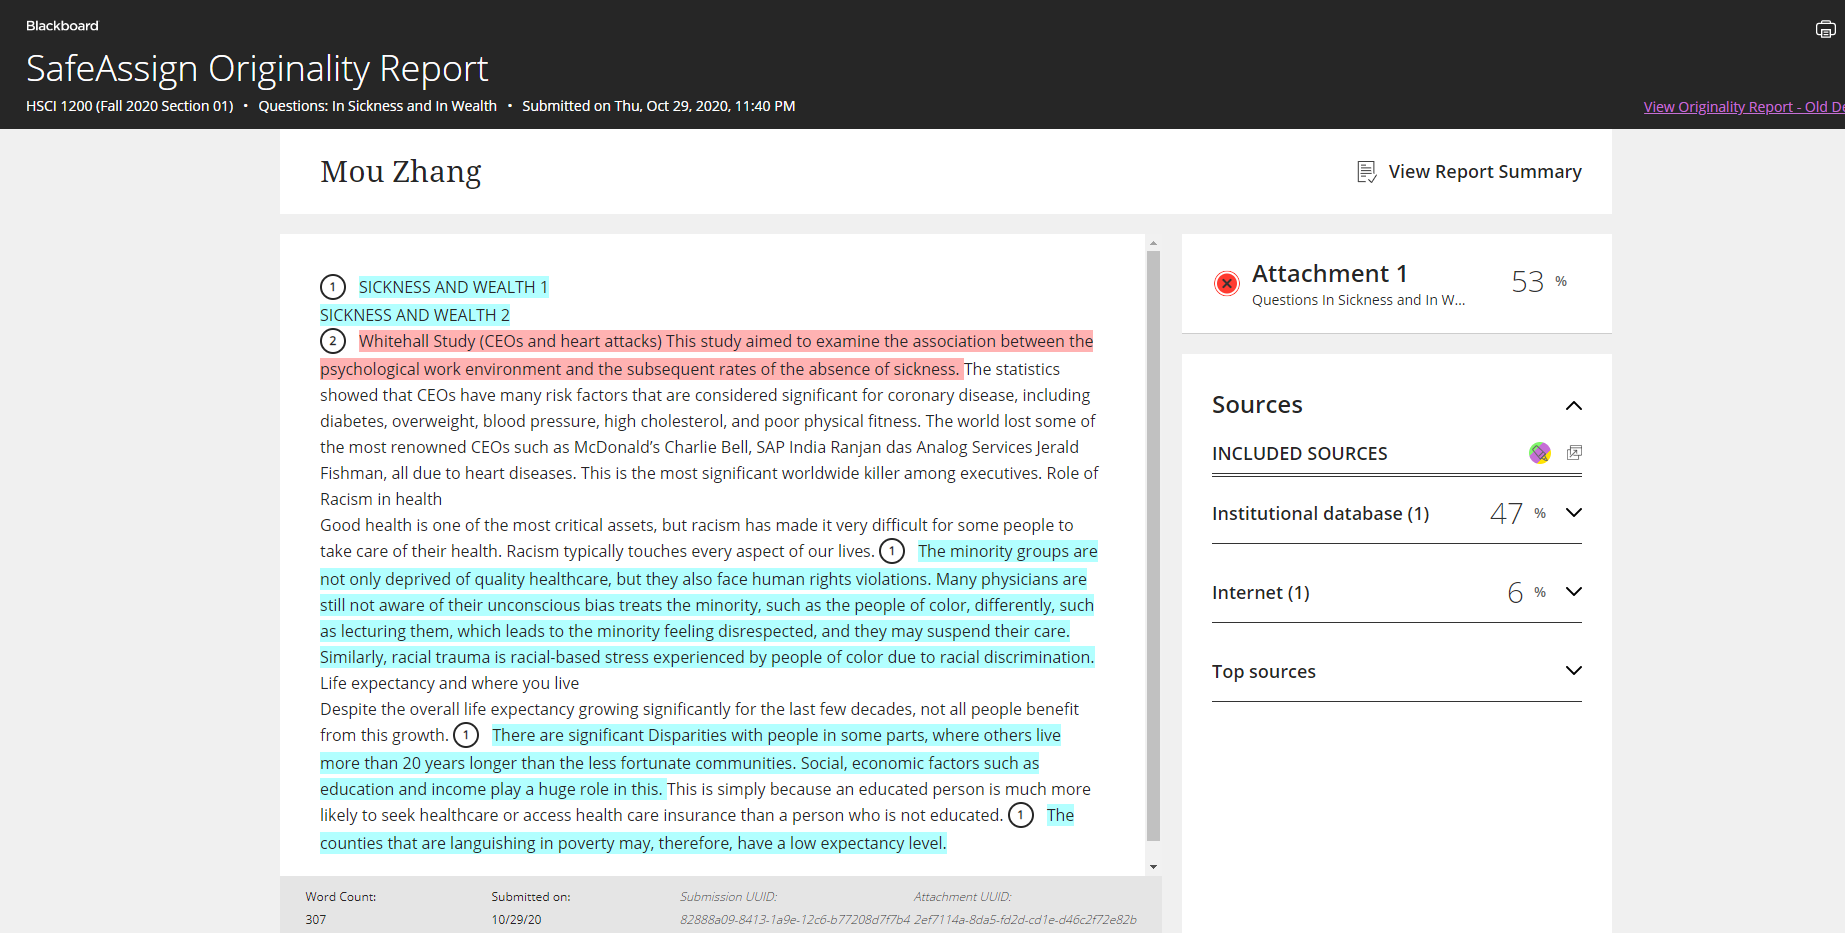Click the scrollbar up arrow
Image resolution: width=1845 pixels, height=933 pixels.
click(x=1153, y=243)
